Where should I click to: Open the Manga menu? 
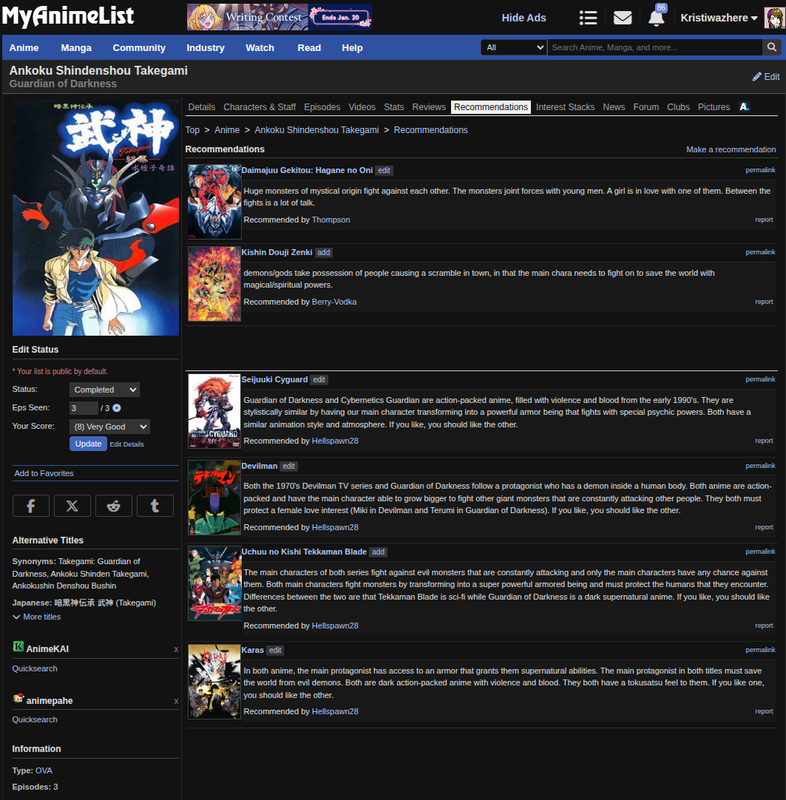click(x=76, y=47)
